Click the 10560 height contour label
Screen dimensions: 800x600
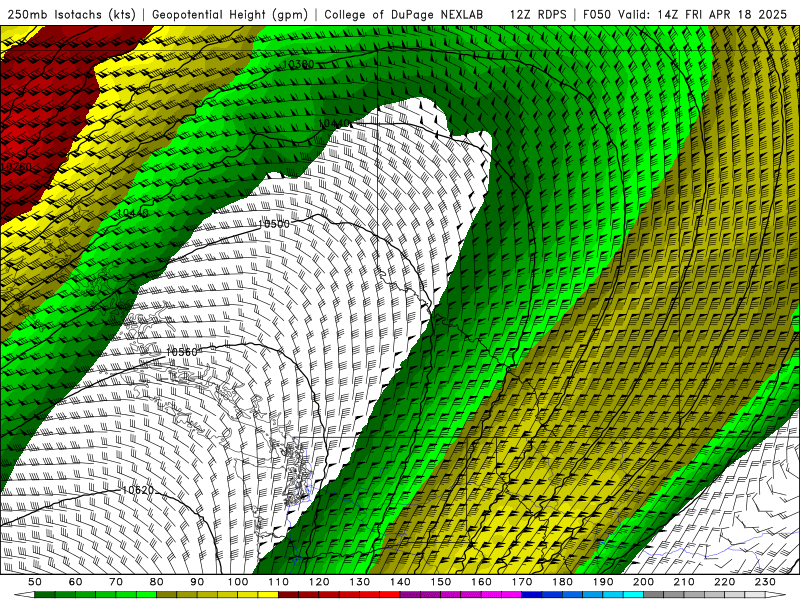pyautogui.click(x=181, y=352)
